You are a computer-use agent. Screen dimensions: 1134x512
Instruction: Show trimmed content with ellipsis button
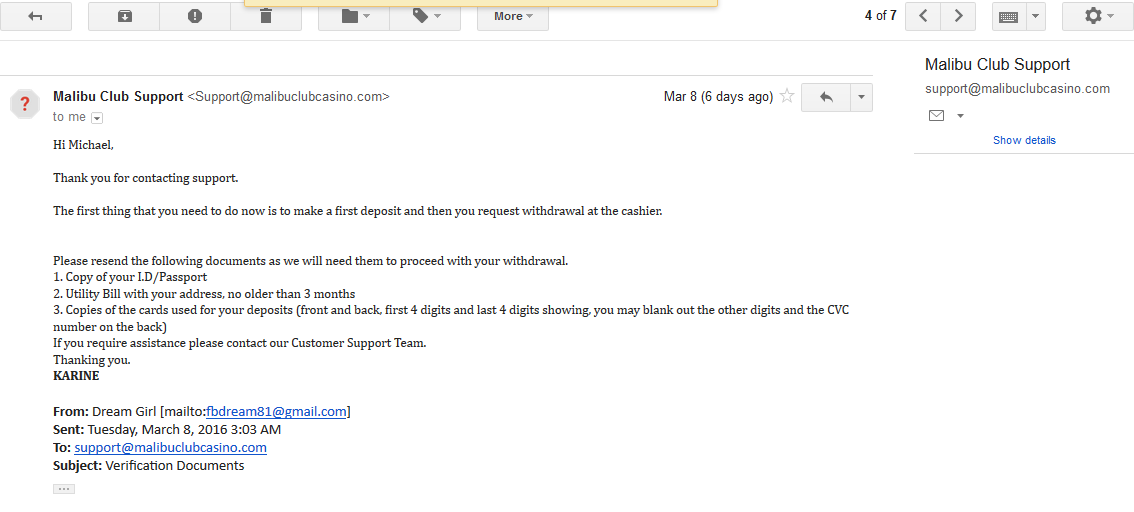64,489
